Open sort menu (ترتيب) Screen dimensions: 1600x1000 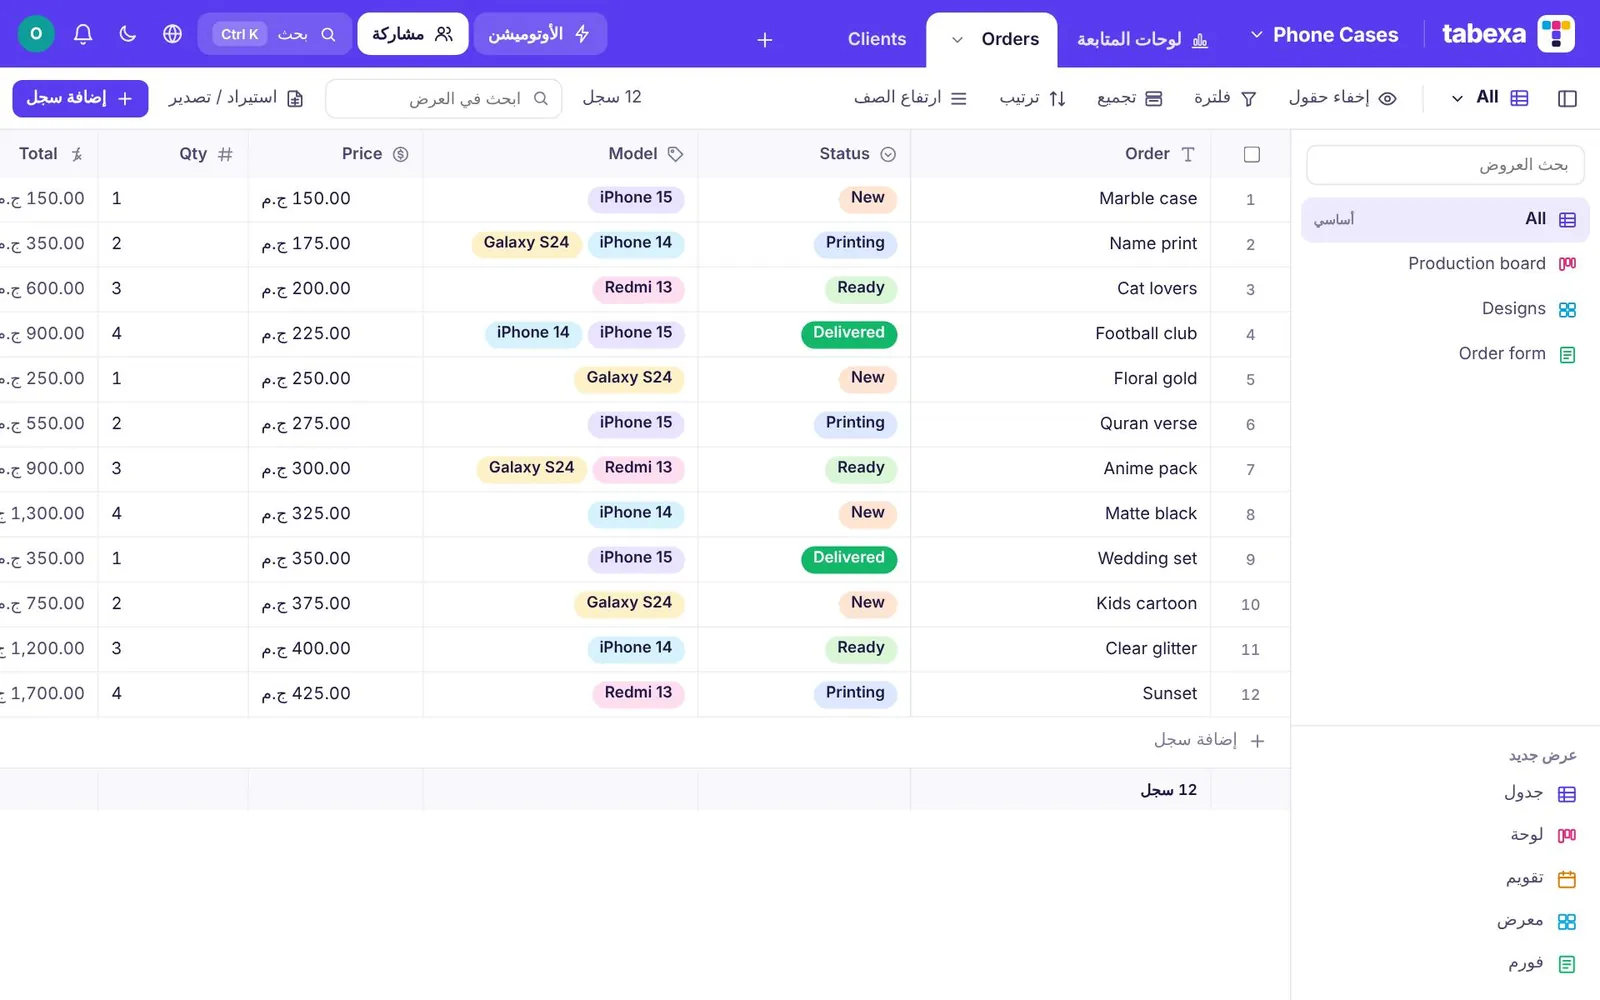click(x=1033, y=98)
